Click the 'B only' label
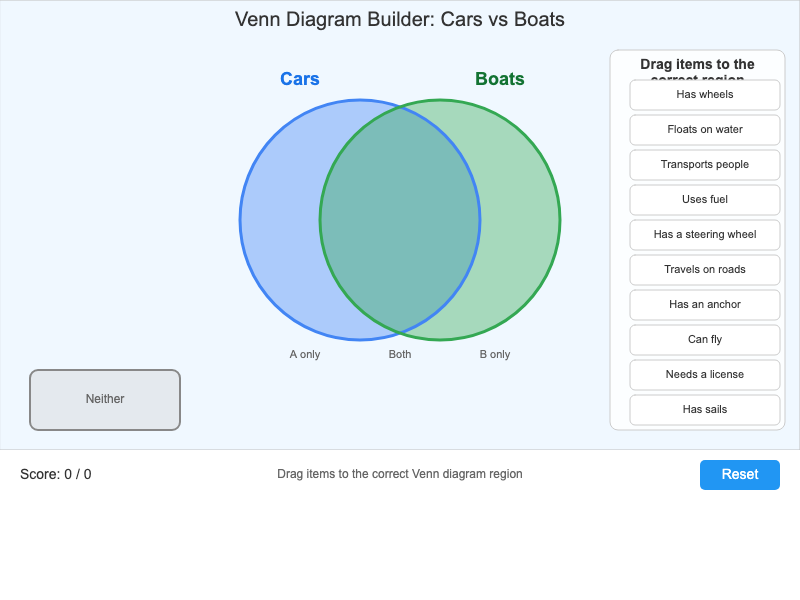This screenshot has height=600, width=800. [x=494, y=354]
